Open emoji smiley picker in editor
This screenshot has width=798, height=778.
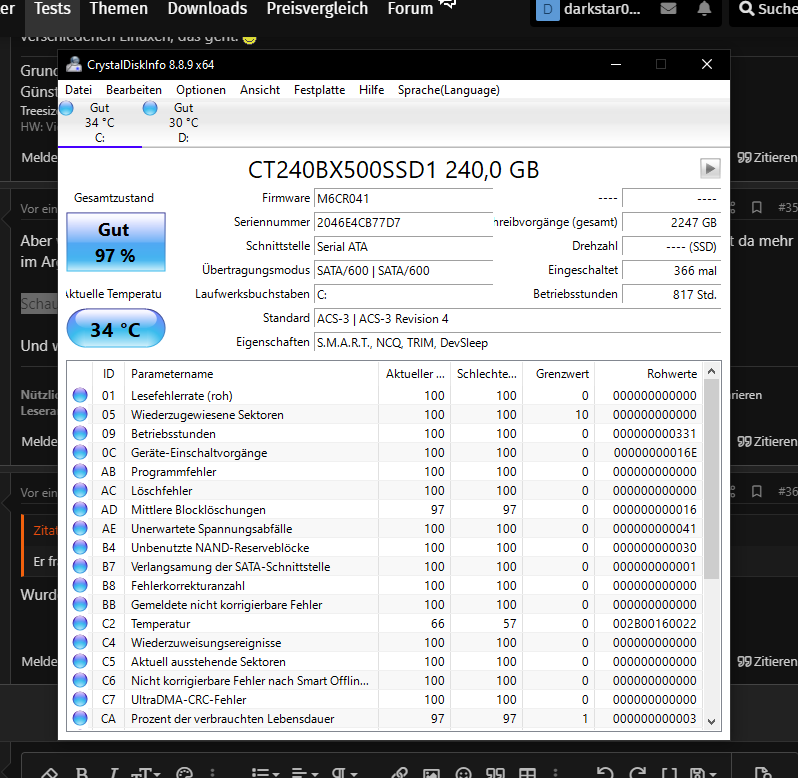pos(463,773)
